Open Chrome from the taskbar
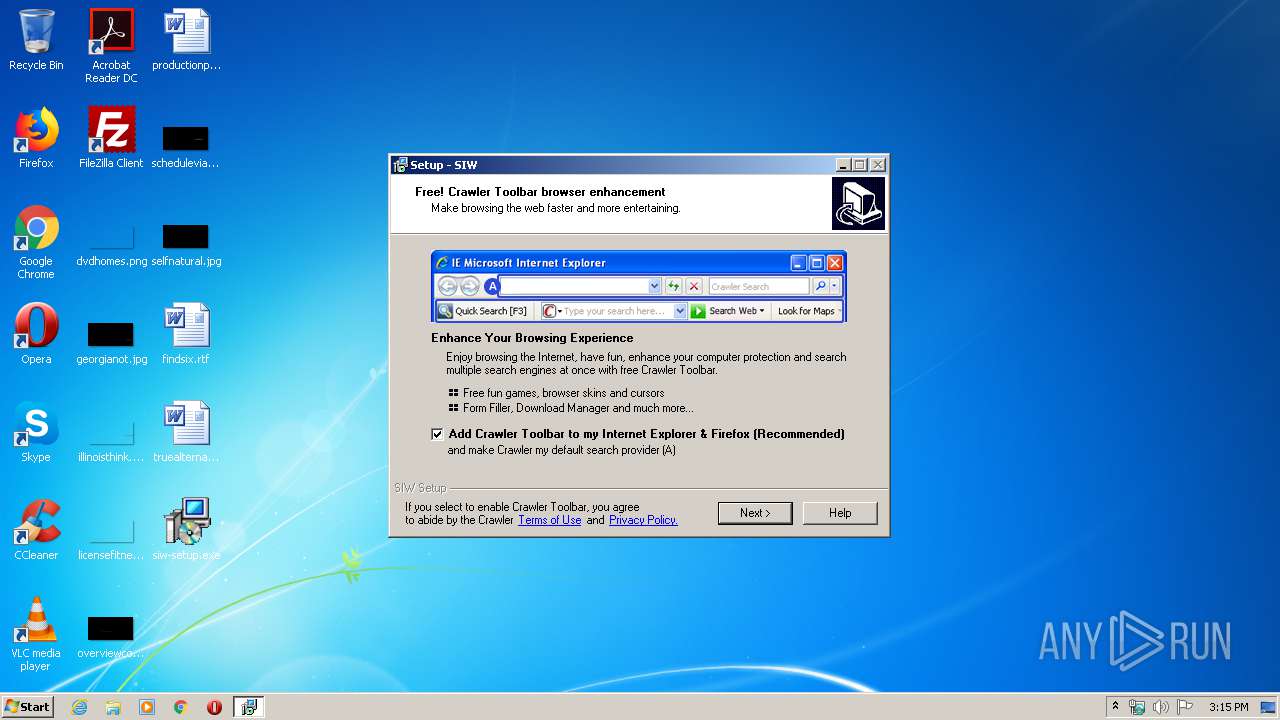The width and height of the screenshot is (1280, 720). [x=181, y=707]
